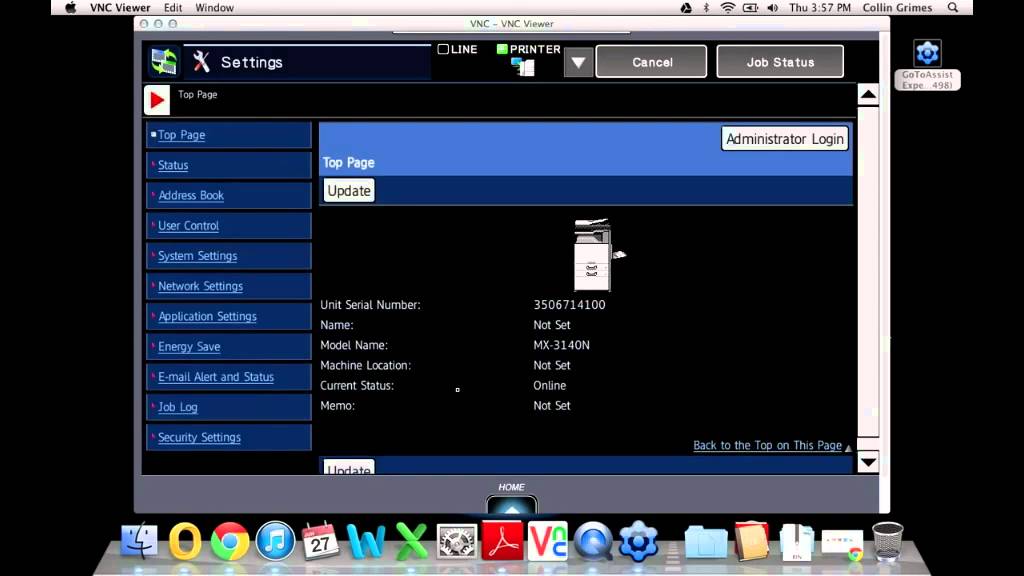Image resolution: width=1024 pixels, height=576 pixels.
Task: Click the Google Drive menu bar icon
Action: [686, 8]
